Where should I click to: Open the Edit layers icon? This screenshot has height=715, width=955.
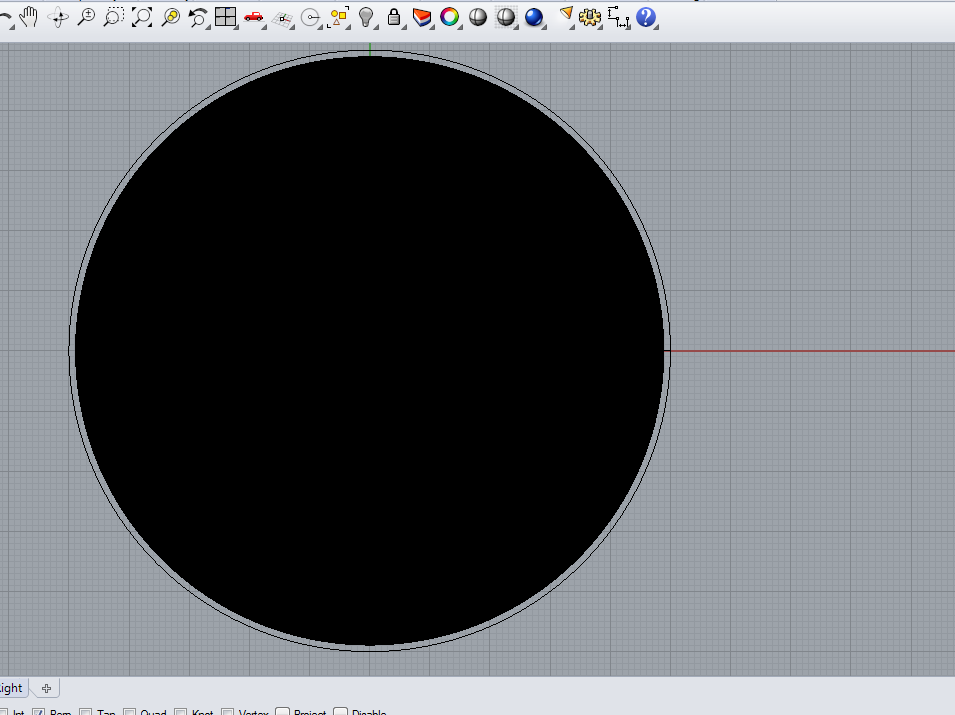(421, 17)
